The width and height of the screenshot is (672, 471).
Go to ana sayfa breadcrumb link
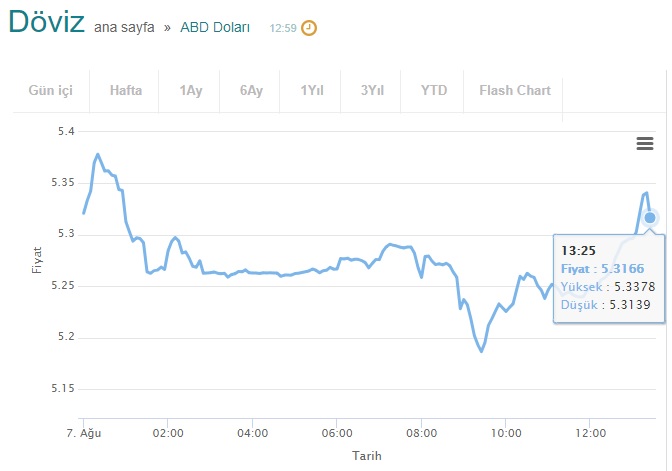tap(124, 27)
